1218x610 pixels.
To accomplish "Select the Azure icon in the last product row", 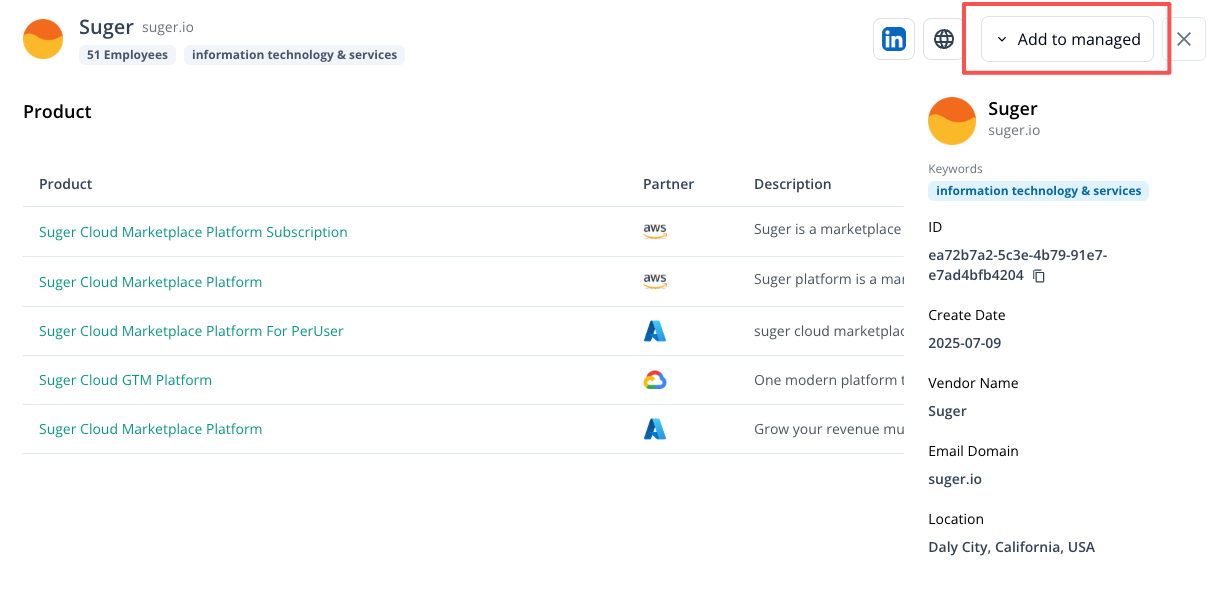I will (x=654, y=428).
